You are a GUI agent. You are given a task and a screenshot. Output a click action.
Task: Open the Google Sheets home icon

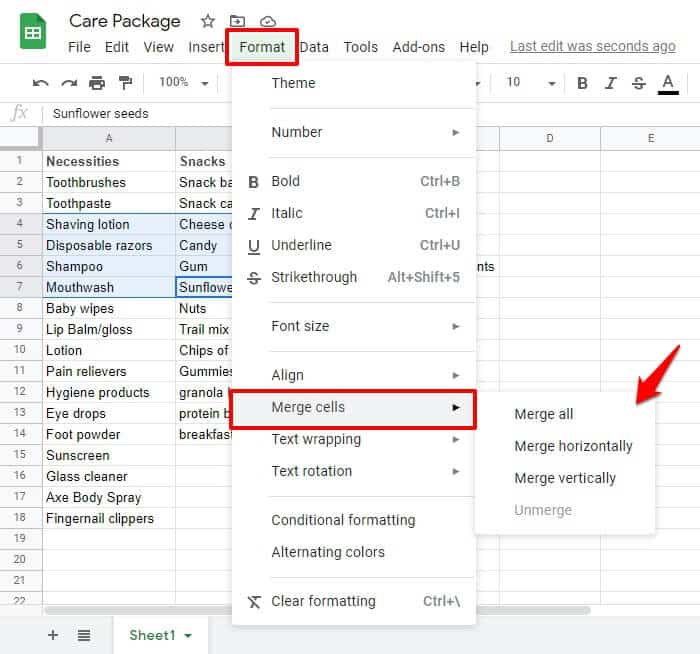click(x=33, y=31)
